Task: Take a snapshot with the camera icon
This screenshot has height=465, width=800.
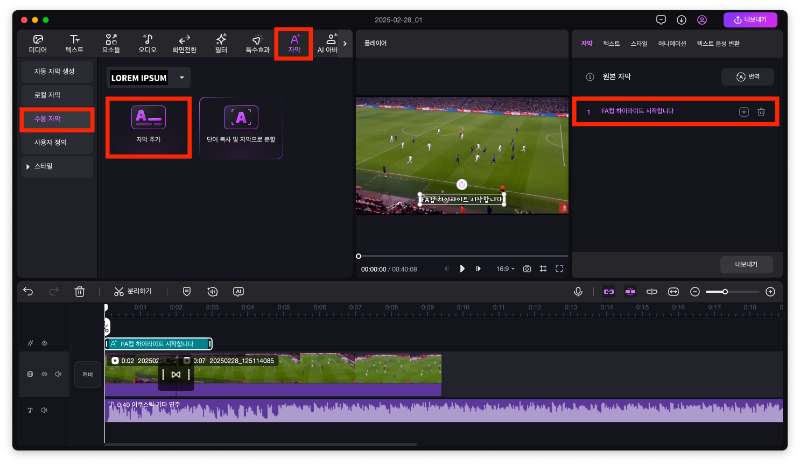Action: [x=527, y=268]
